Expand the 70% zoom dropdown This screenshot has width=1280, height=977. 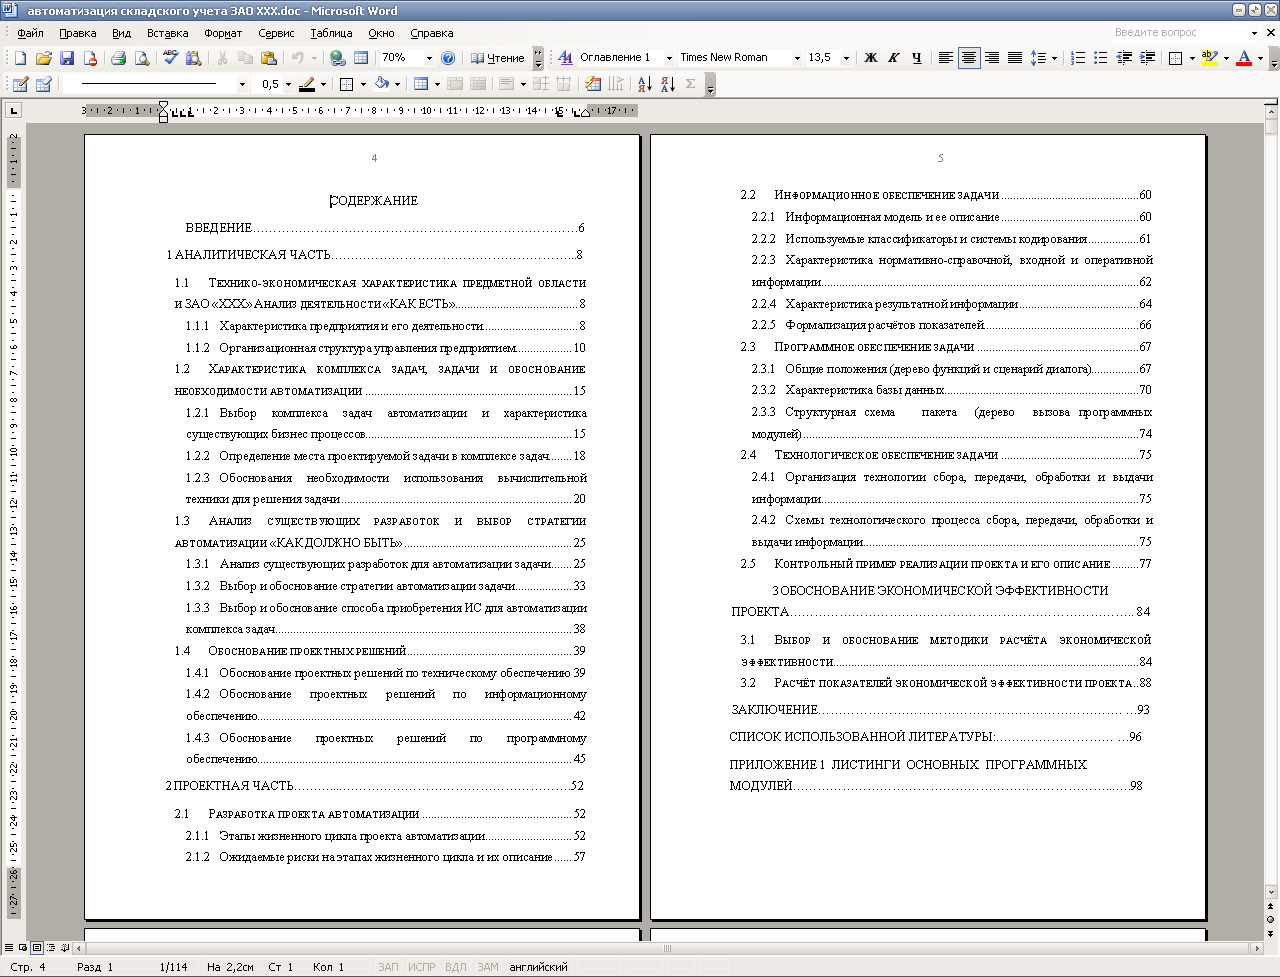(429, 58)
